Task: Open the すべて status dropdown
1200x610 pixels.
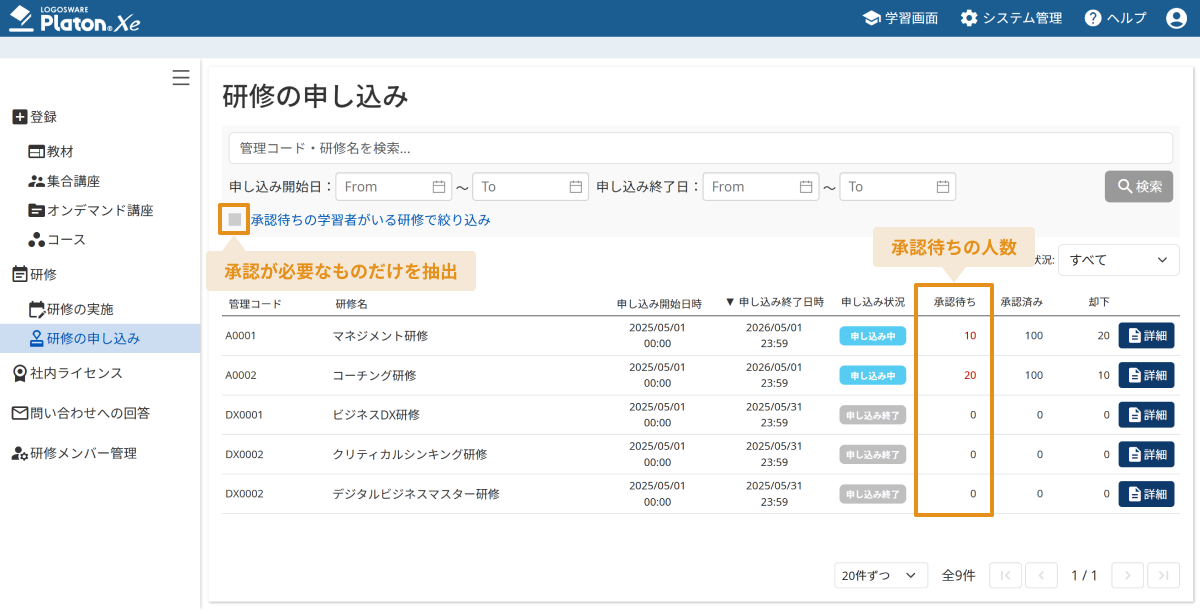Action: (x=1119, y=260)
